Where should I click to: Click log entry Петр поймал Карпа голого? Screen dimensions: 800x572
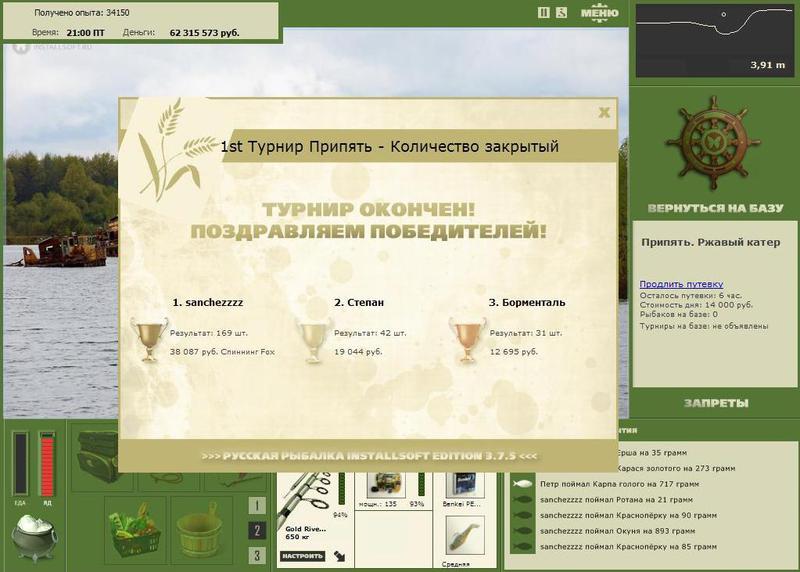coord(619,484)
